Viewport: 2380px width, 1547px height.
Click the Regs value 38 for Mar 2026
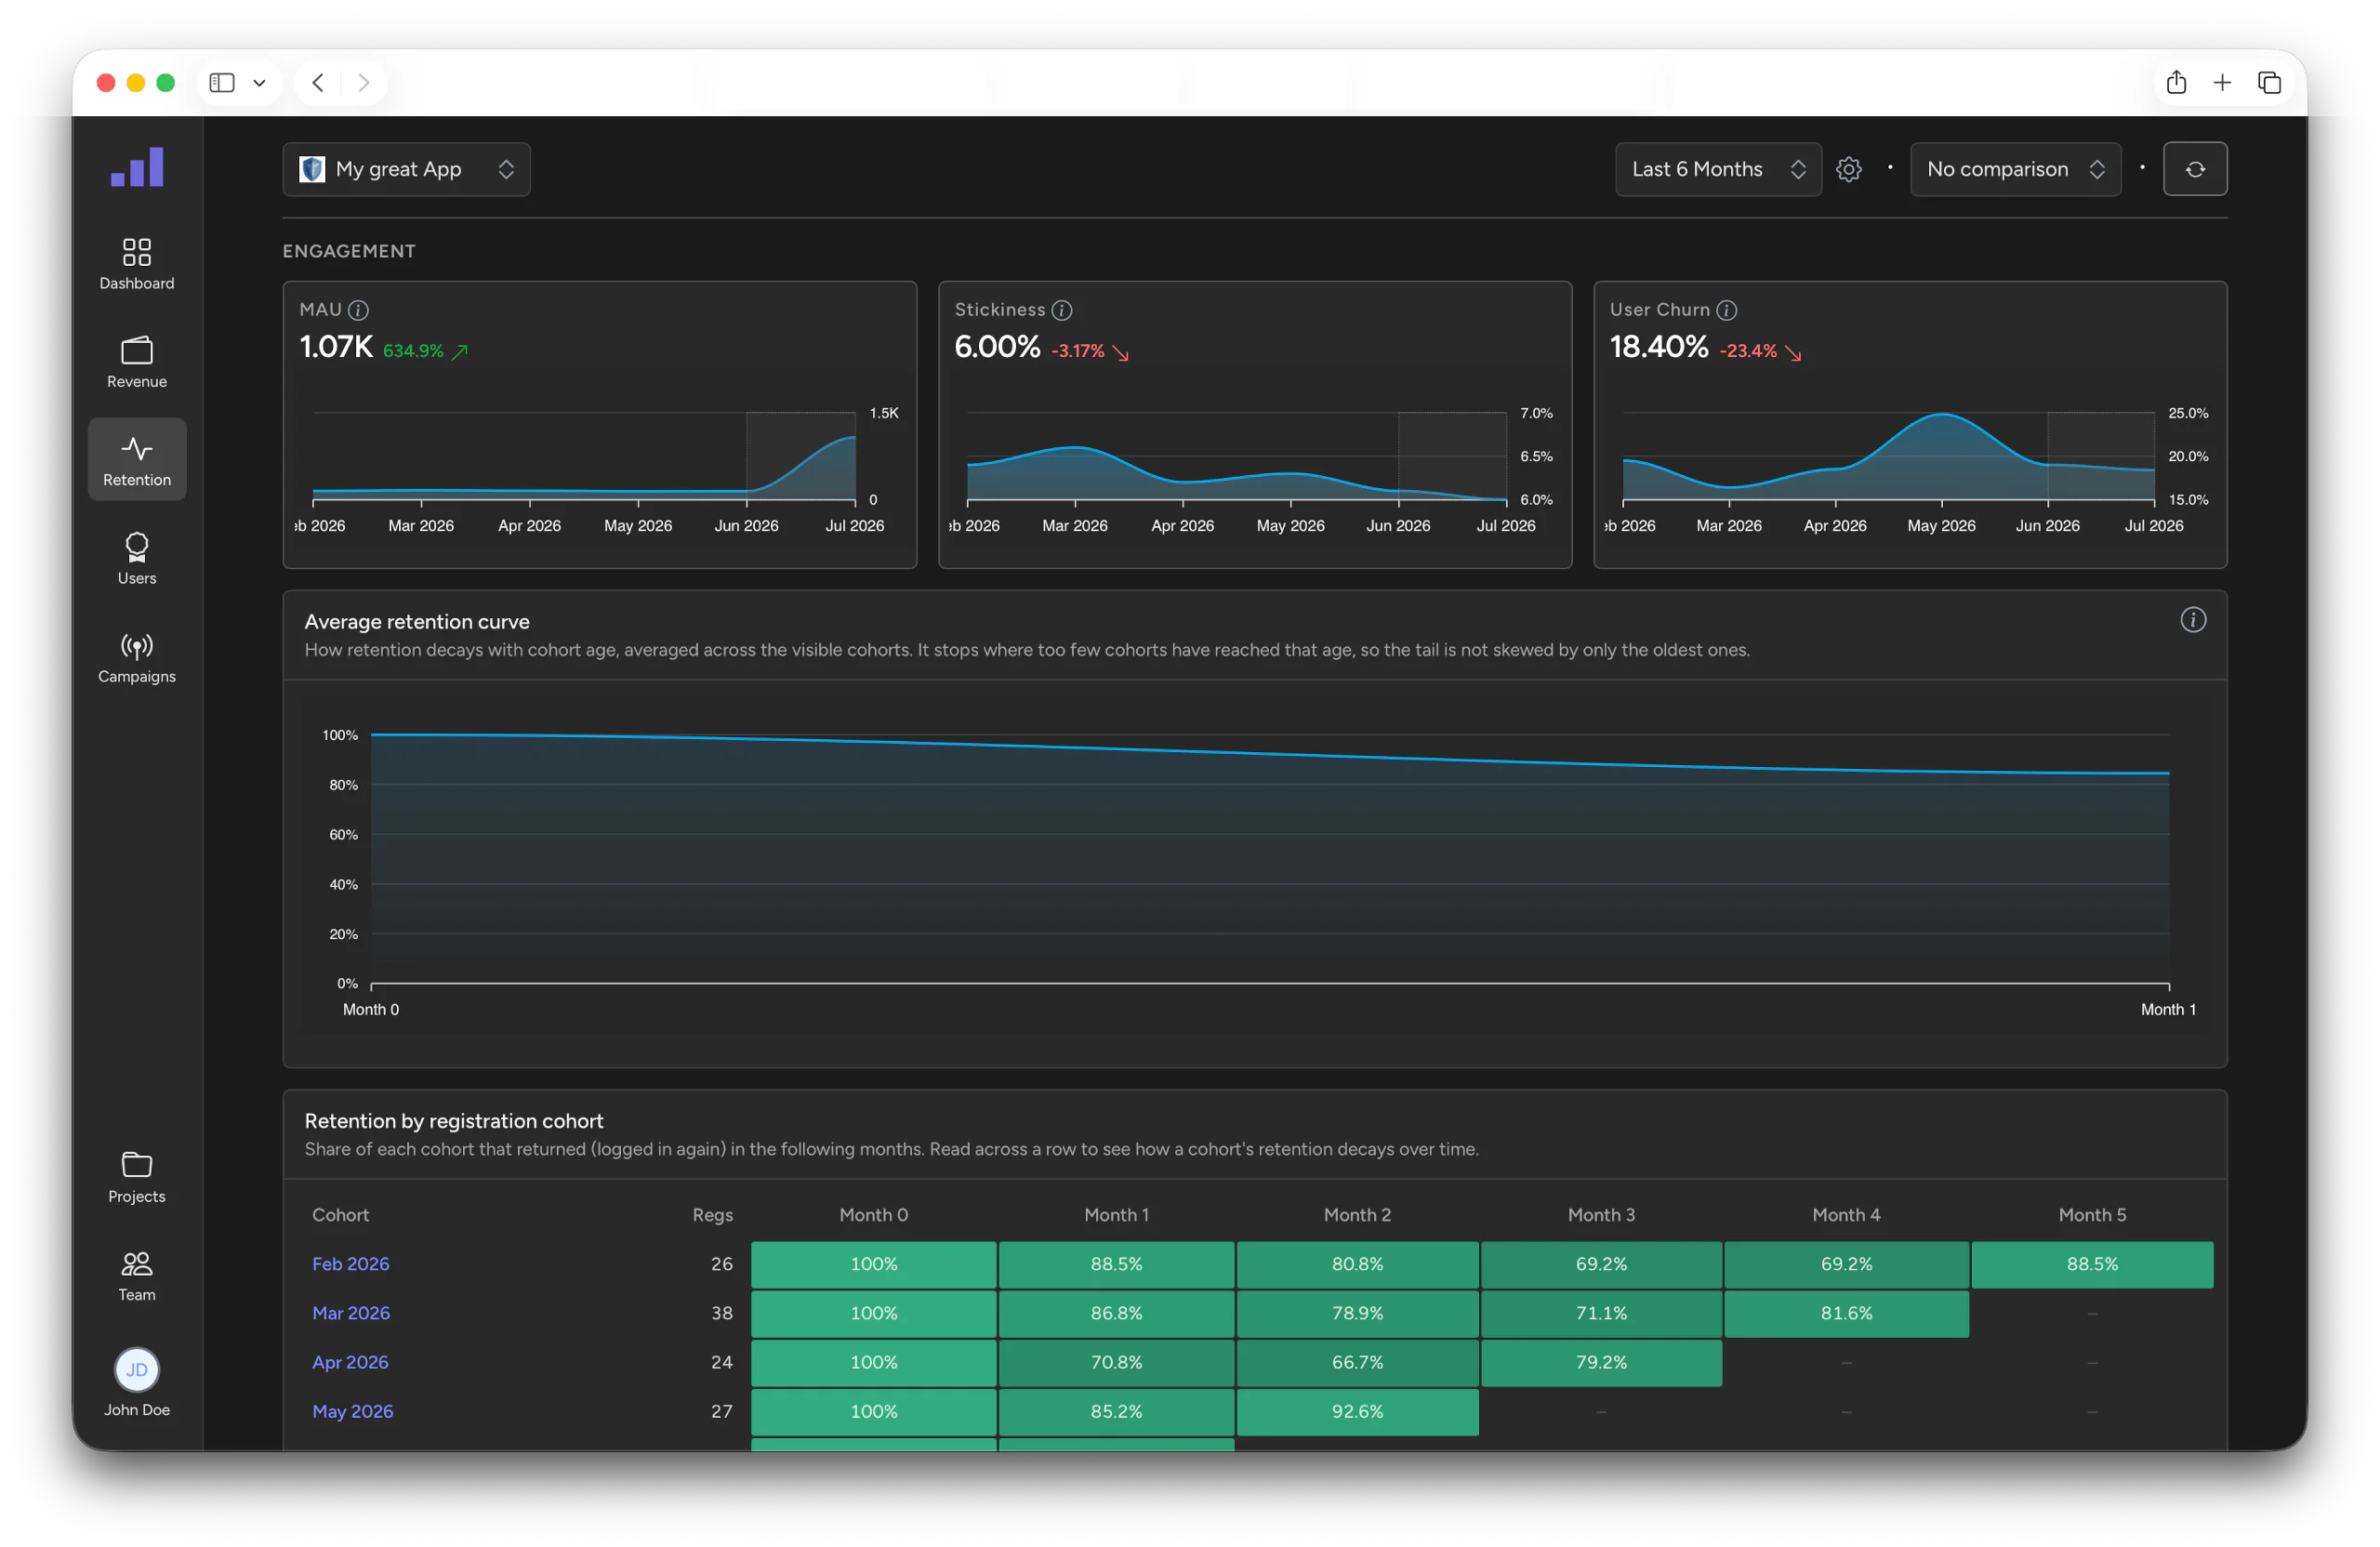(x=722, y=1313)
